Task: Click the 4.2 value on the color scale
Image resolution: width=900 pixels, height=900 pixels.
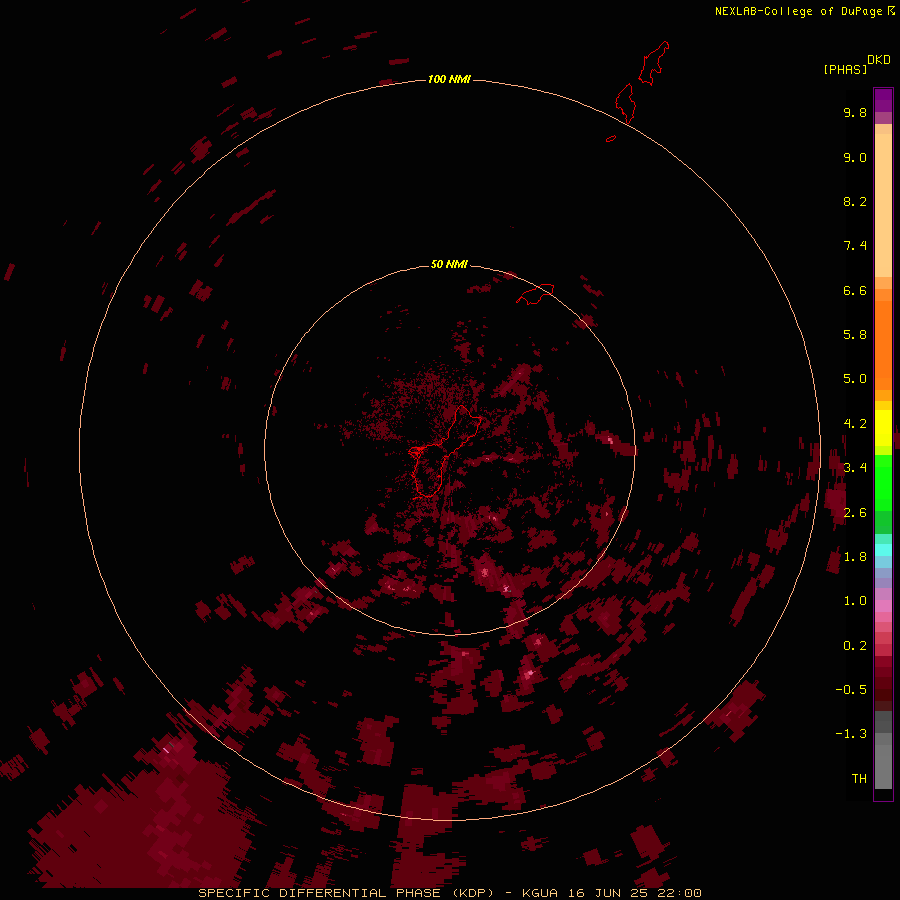Action: pos(855,424)
